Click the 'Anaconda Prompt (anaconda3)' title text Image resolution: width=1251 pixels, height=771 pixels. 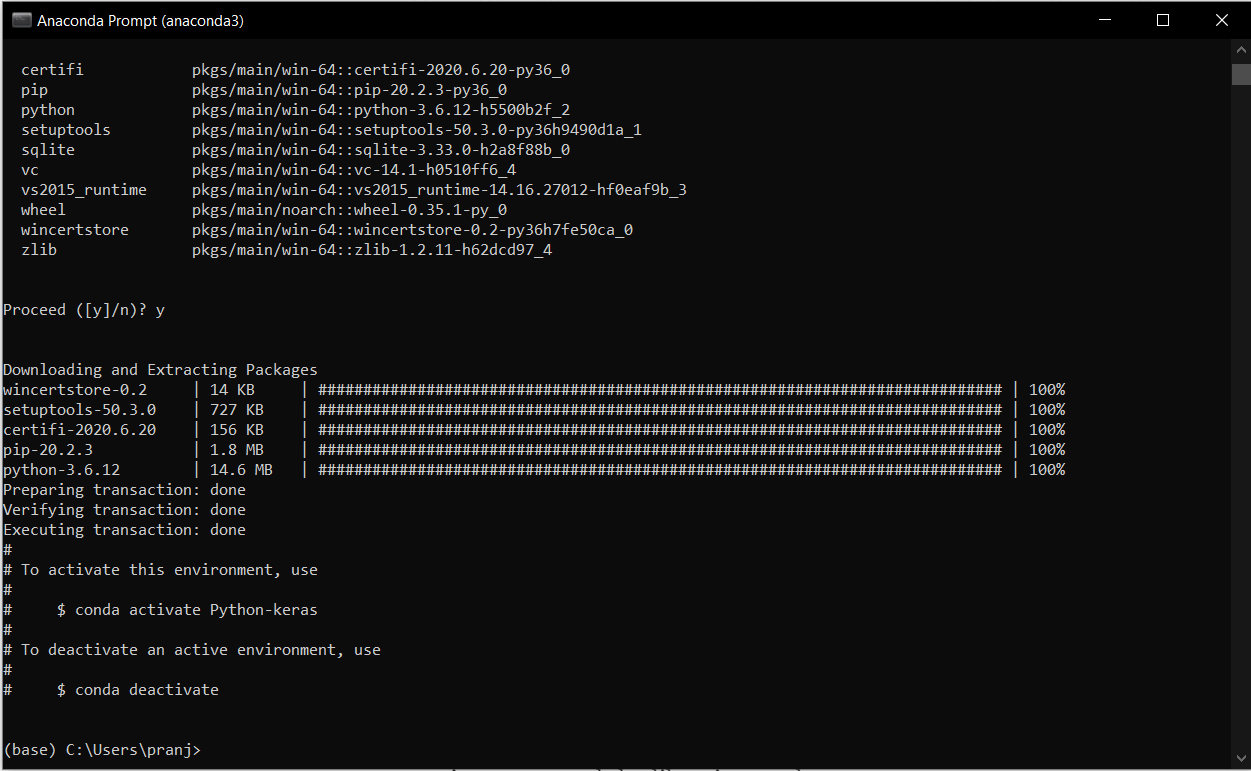140,20
